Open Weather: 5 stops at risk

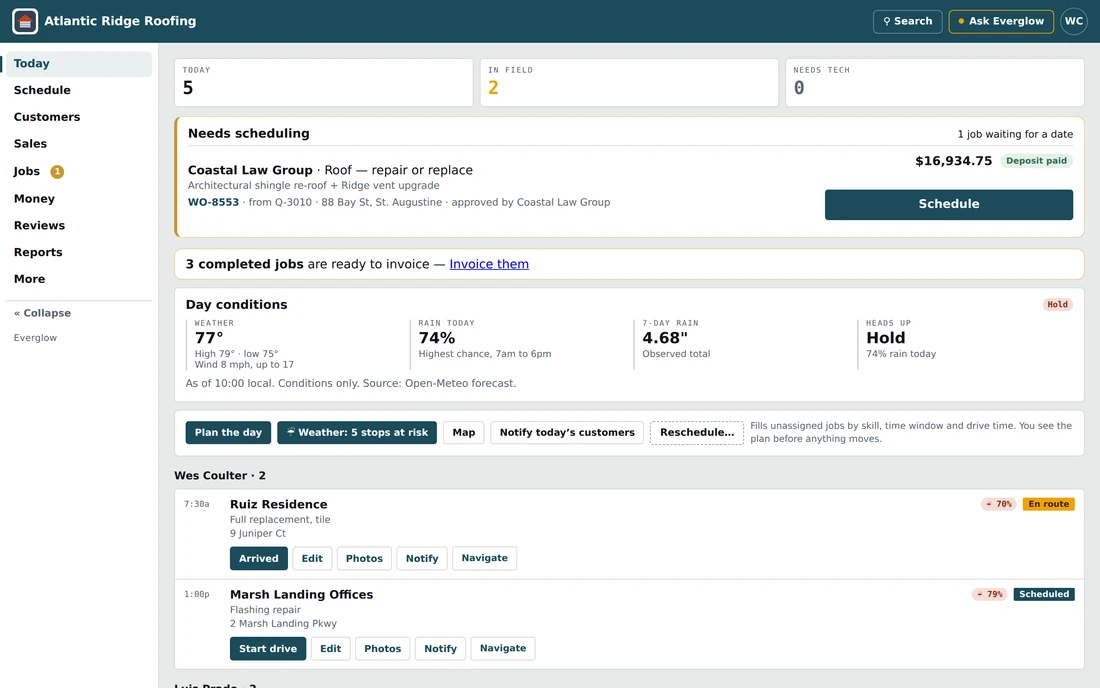tap(357, 433)
